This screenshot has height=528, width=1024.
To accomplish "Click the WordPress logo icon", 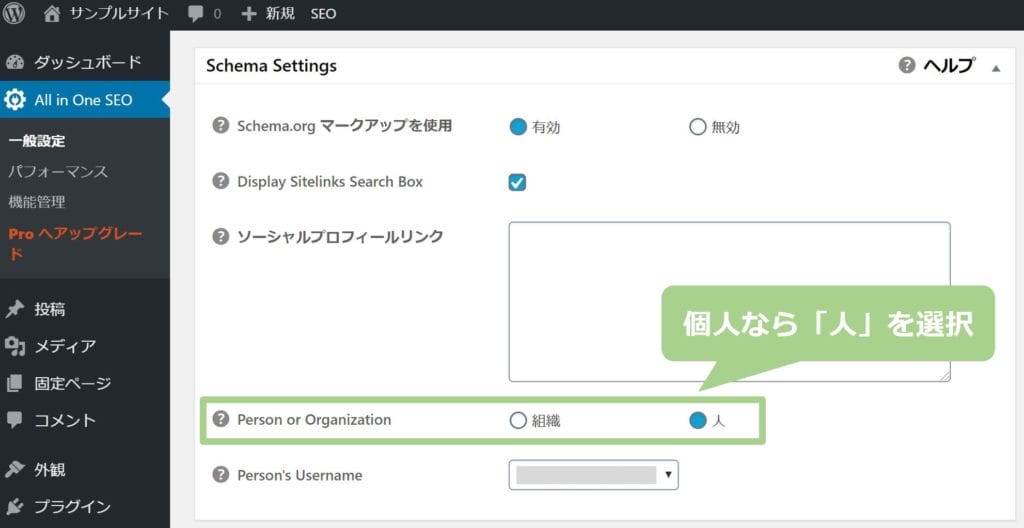I will pyautogui.click(x=14, y=13).
